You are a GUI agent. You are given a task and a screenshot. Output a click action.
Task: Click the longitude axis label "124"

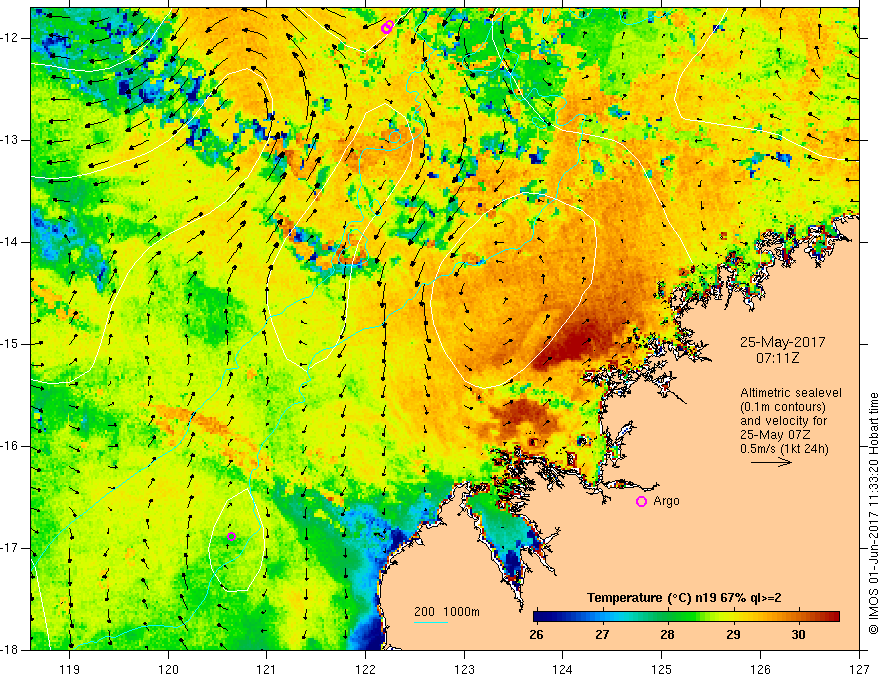tap(563, 669)
